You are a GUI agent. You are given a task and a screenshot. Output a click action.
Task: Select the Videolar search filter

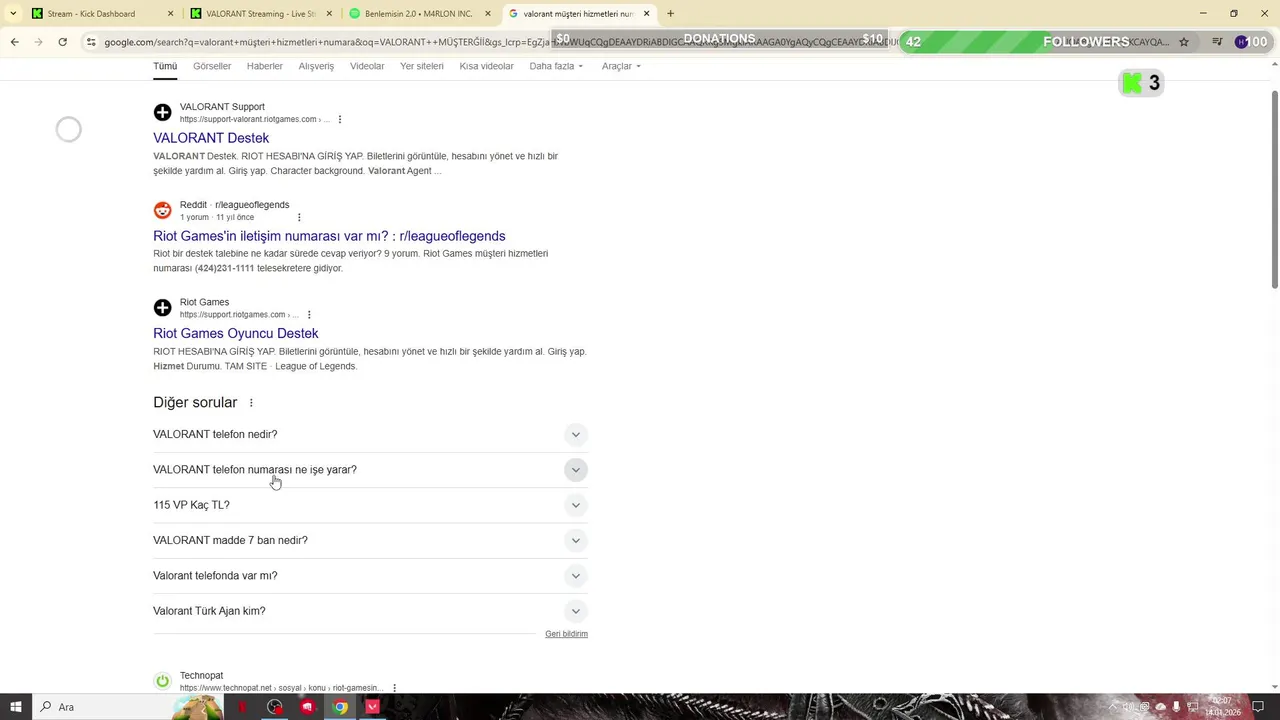coord(367,66)
